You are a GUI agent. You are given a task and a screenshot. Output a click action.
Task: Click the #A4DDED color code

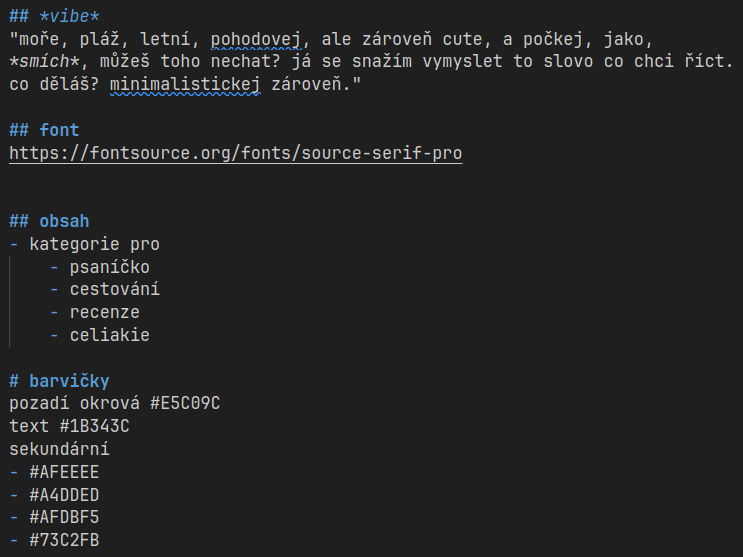coord(64,495)
